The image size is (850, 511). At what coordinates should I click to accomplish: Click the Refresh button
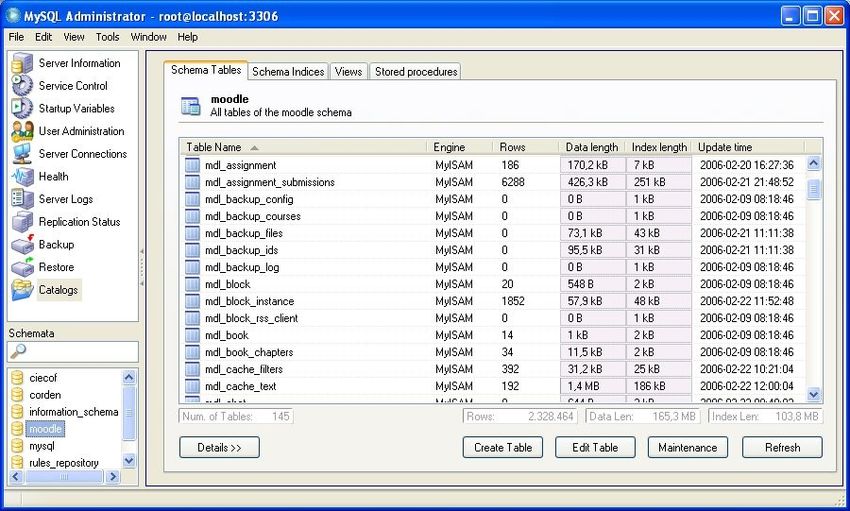782,448
